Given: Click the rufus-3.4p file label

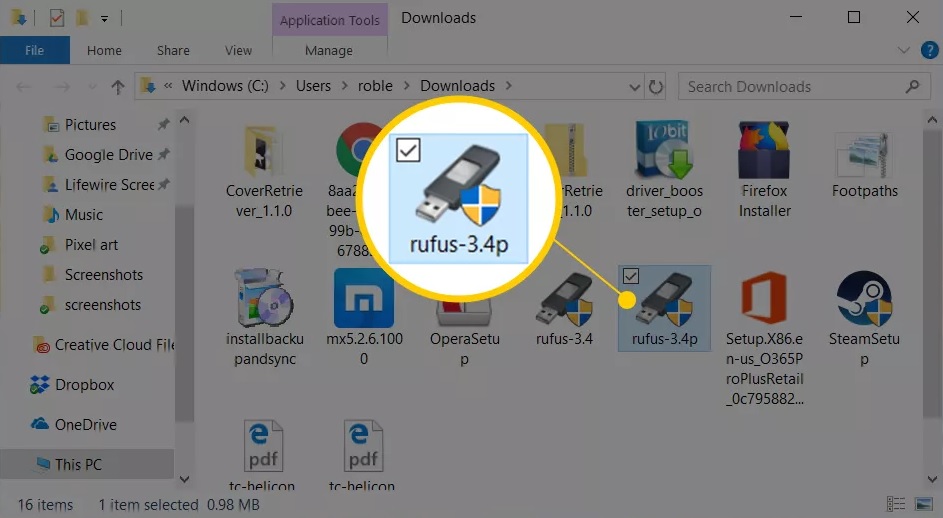Looking at the screenshot, I should [665, 339].
